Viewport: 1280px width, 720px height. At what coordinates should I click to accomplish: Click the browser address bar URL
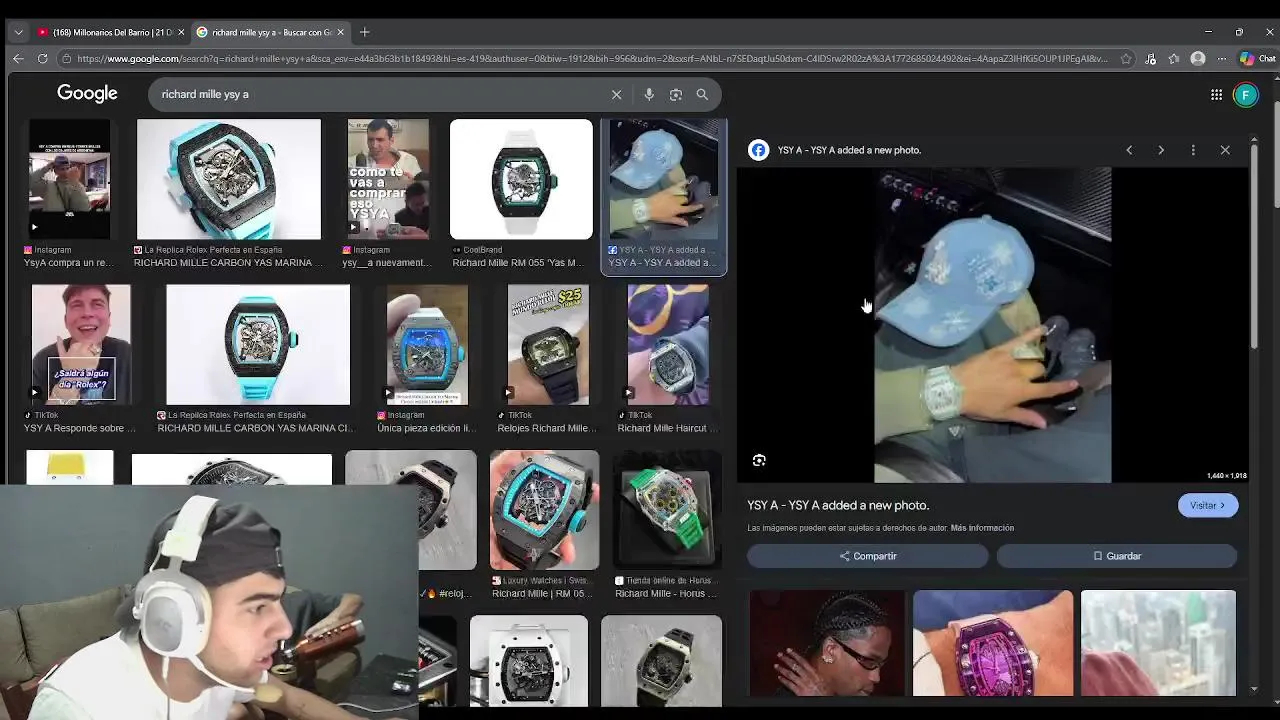tap(590, 59)
